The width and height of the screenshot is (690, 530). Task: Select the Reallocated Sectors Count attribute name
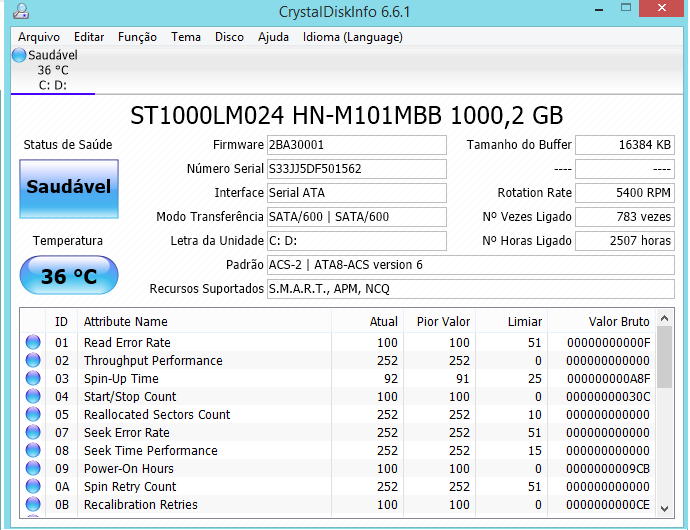coord(157,415)
